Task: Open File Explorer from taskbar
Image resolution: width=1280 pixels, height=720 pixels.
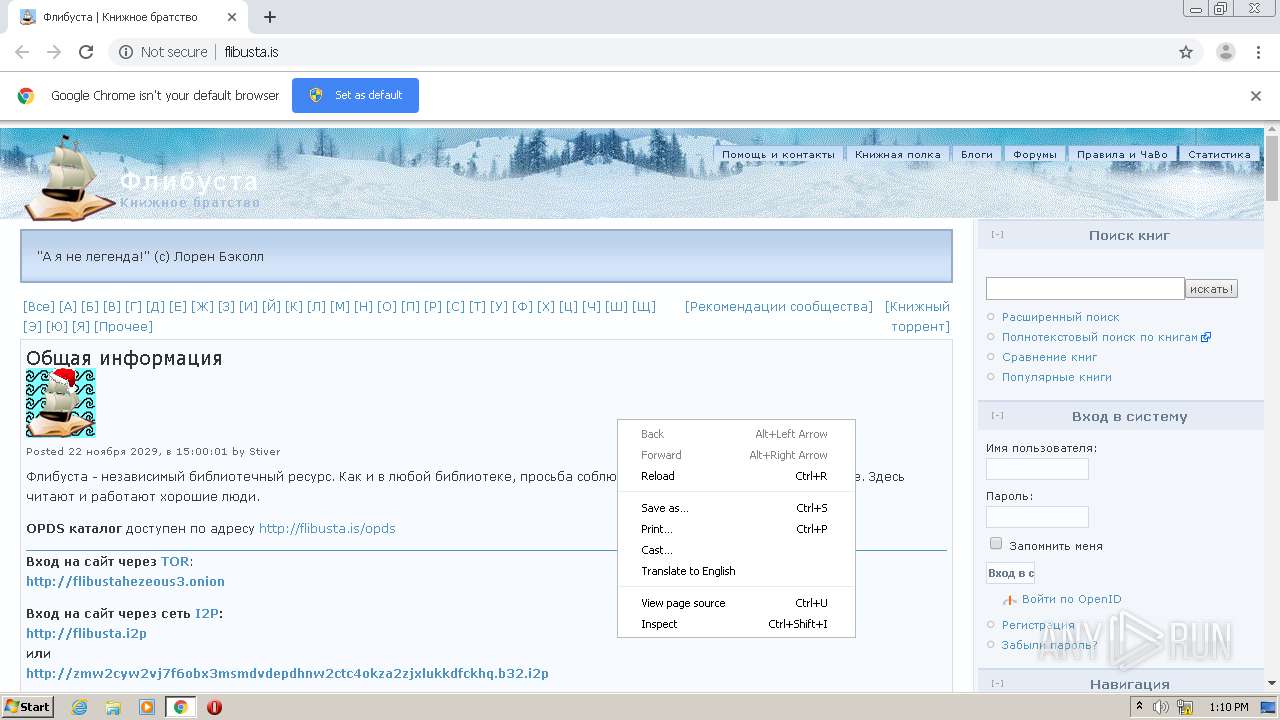Action: click(x=113, y=707)
